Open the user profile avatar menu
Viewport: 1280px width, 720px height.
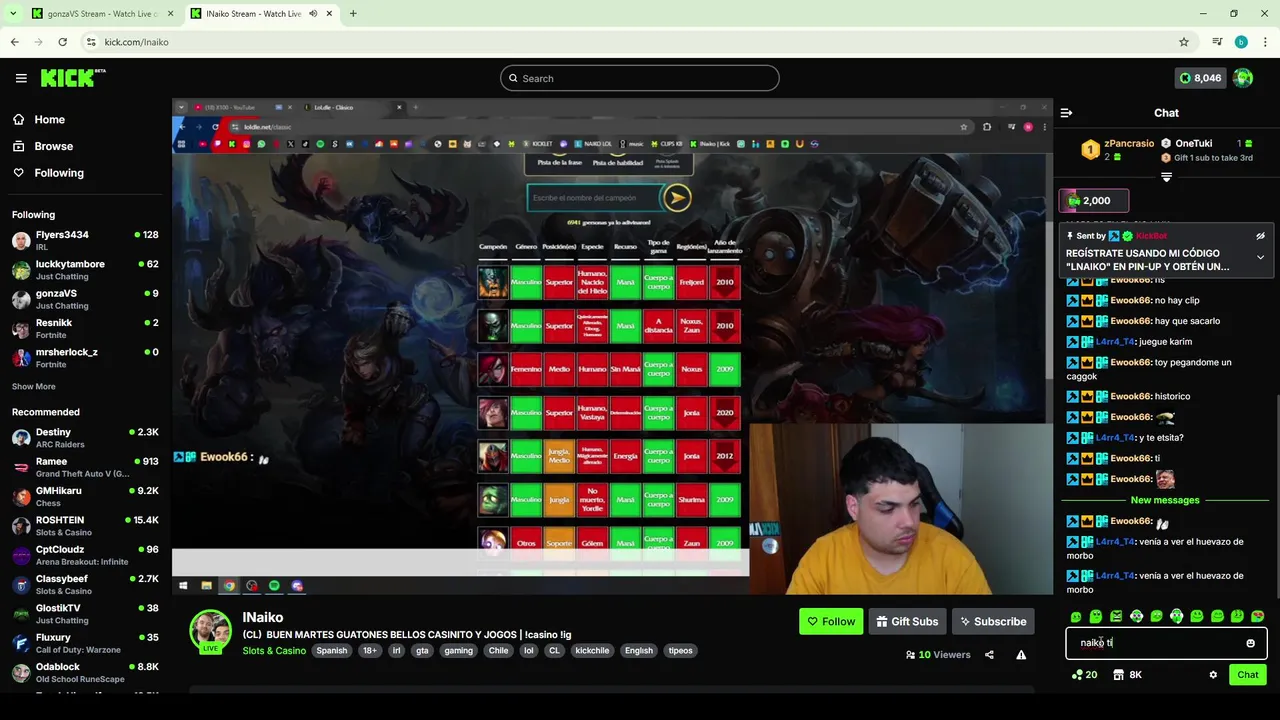coord(1243,78)
